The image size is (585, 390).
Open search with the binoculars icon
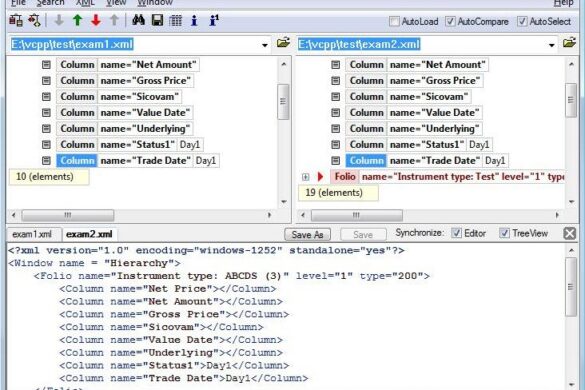coord(138,20)
